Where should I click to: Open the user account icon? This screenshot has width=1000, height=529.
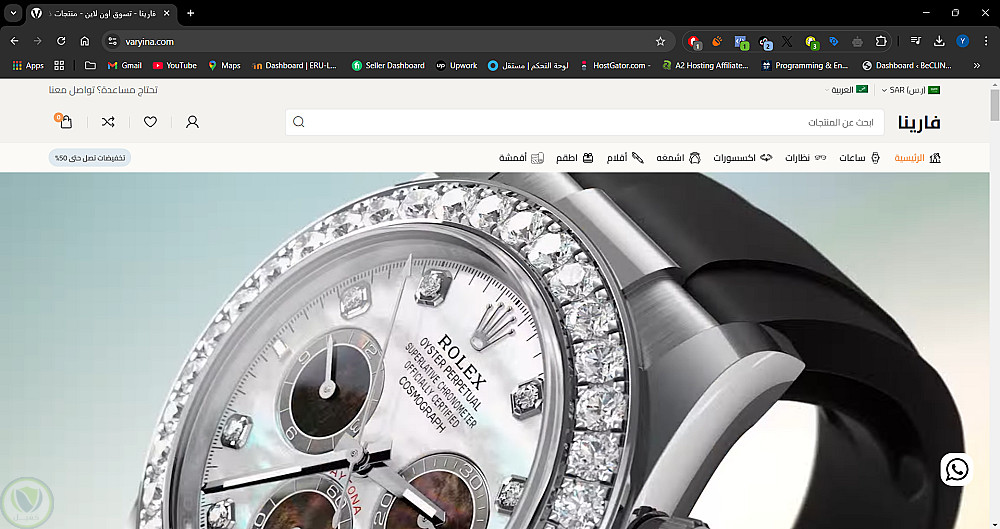192,121
